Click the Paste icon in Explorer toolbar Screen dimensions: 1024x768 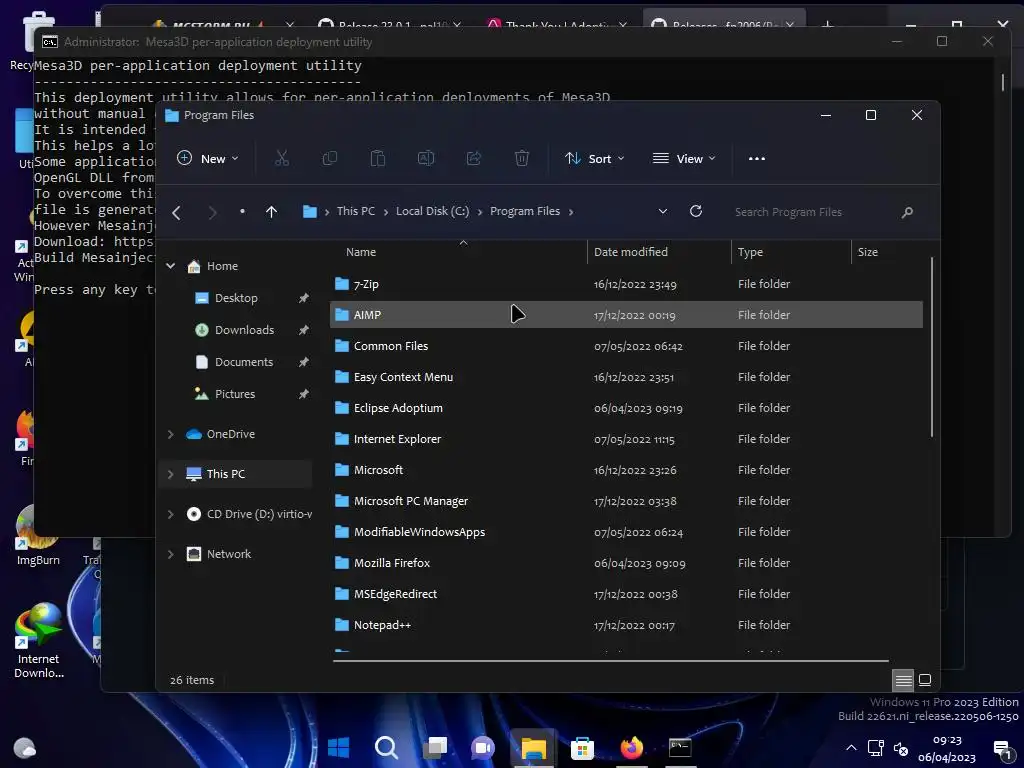[x=377, y=158]
